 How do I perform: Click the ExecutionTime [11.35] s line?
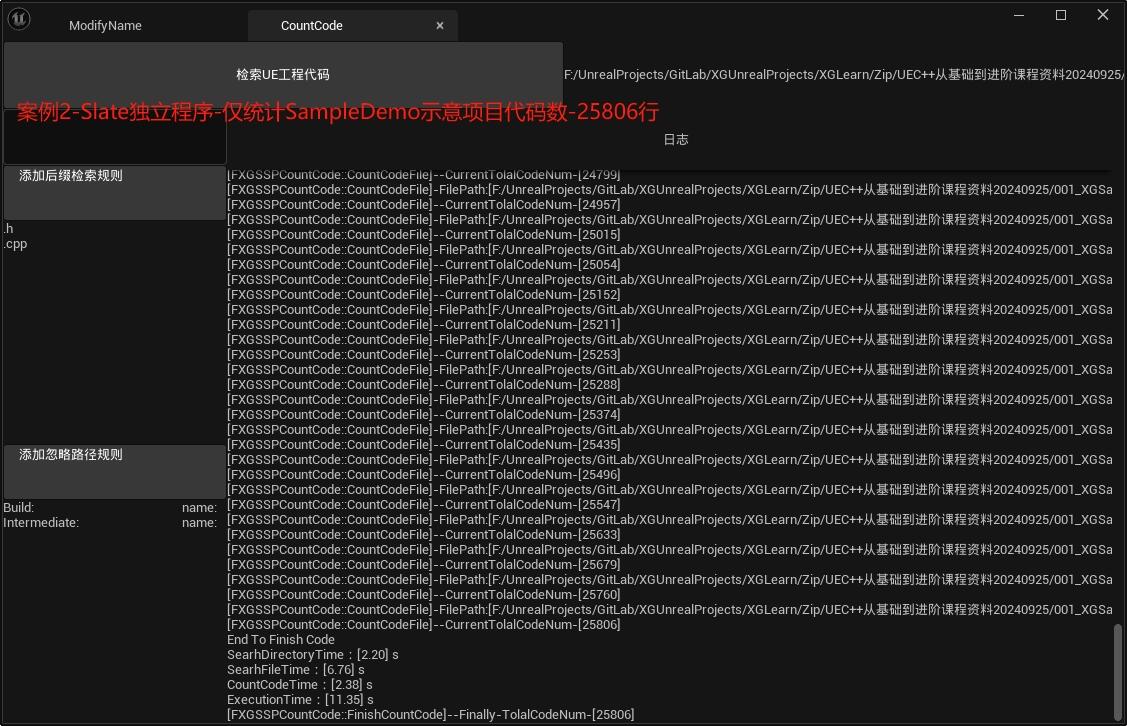(300, 699)
